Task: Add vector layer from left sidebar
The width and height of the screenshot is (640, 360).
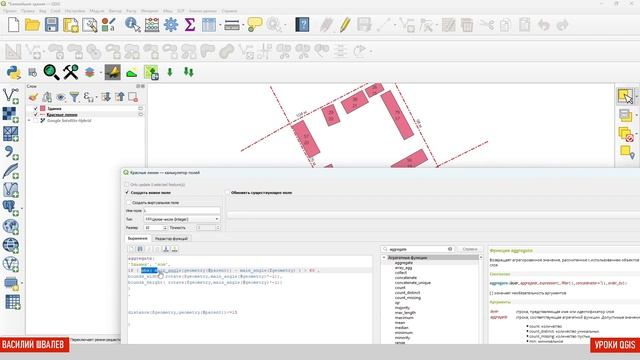Action: (11, 96)
